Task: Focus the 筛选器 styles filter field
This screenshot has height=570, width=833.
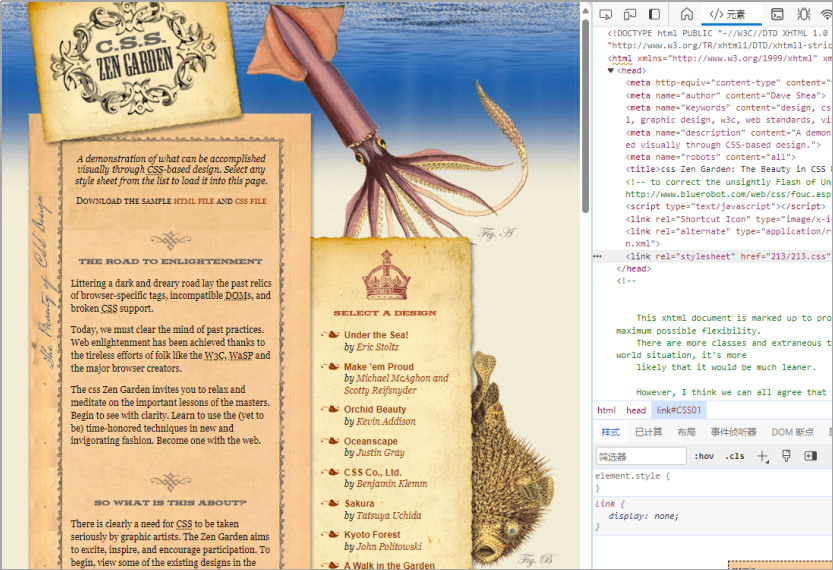Action: [640, 456]
